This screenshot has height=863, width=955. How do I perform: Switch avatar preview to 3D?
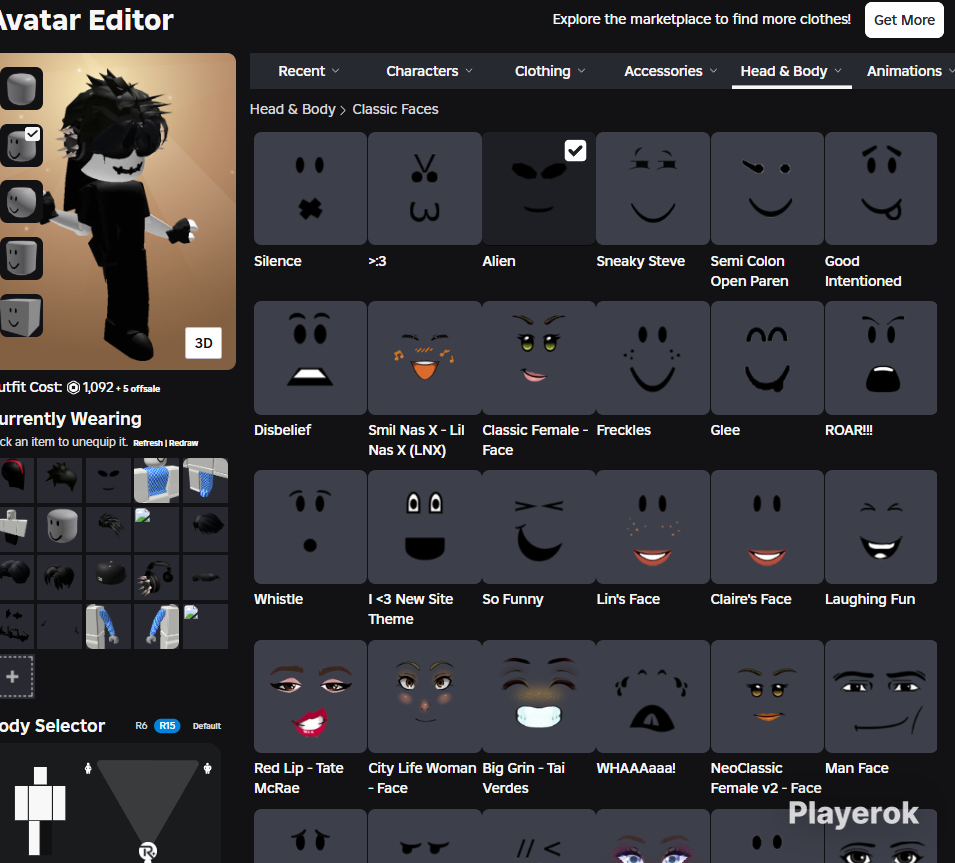tap(203, 343)
